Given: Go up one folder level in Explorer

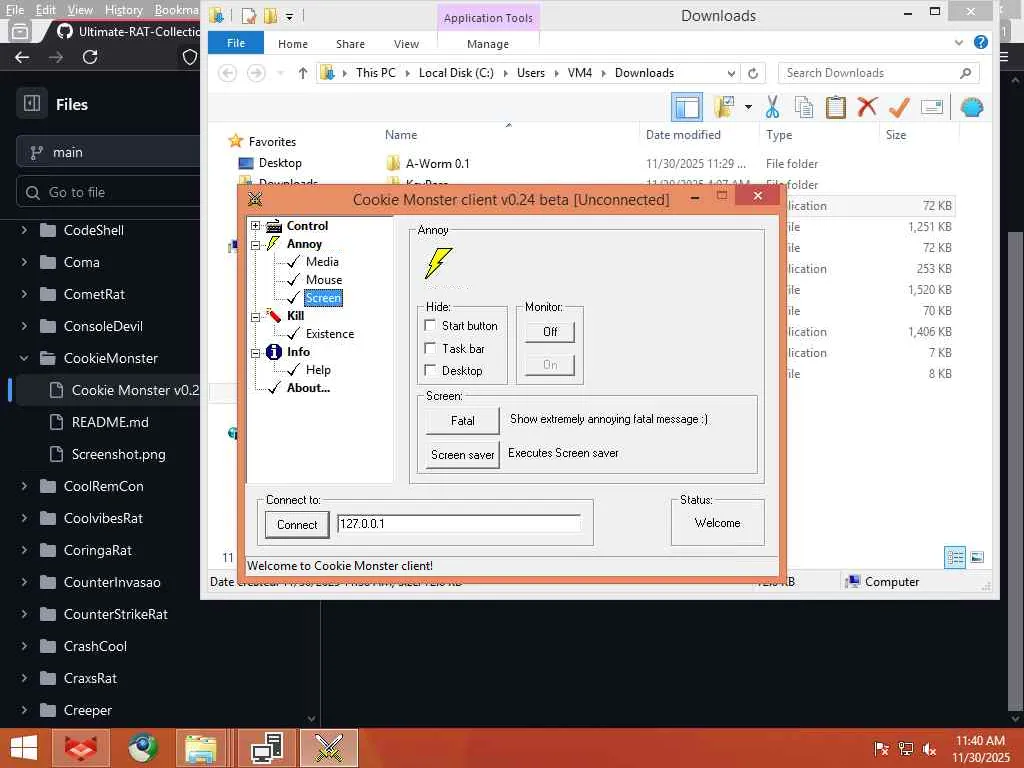Looking at the screenshot, I should (x=302, y=73).
